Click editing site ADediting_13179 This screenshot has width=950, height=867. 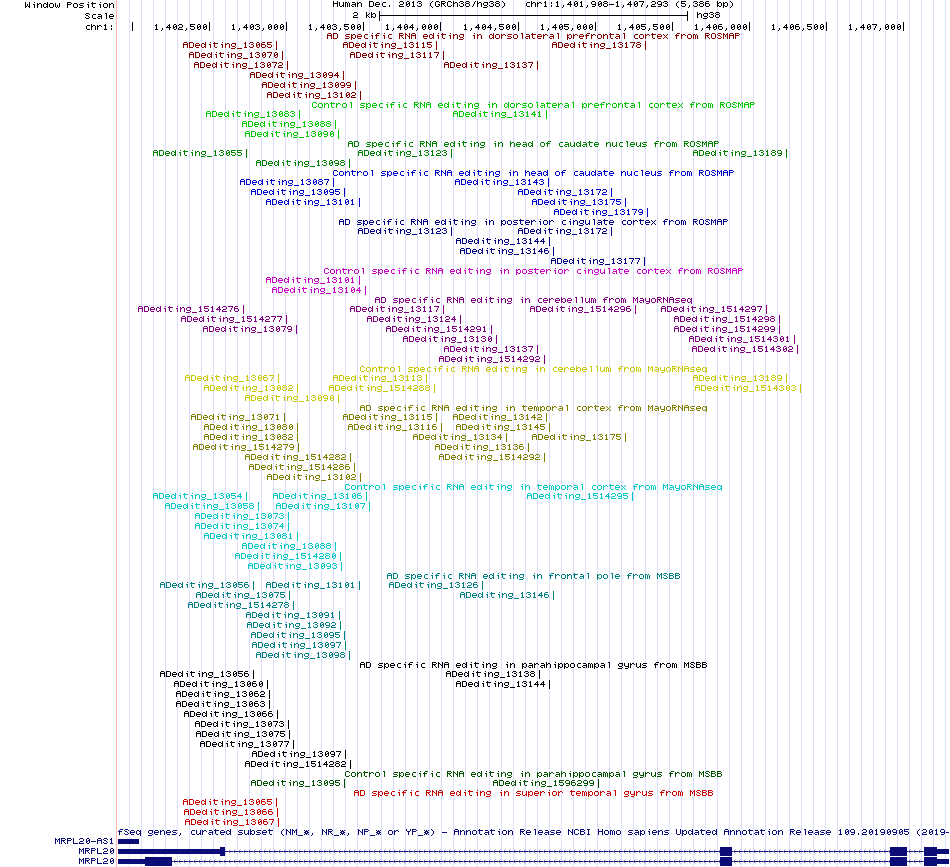point(600,213)
